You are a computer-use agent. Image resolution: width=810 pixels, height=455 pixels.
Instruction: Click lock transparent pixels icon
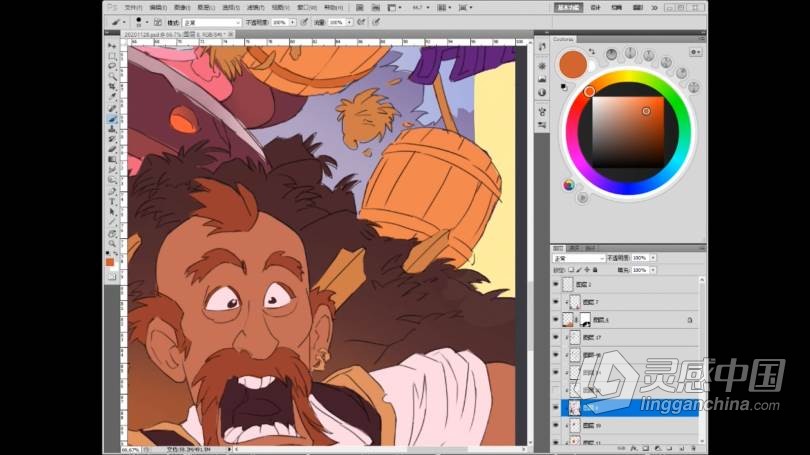click(x=571, y=270)
